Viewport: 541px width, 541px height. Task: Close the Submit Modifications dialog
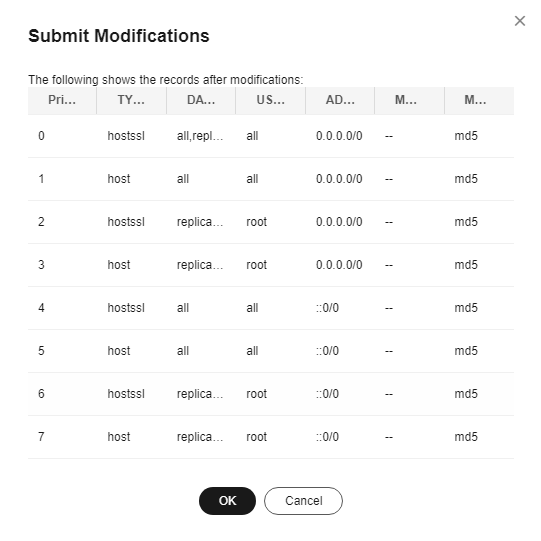coord(520,21)
